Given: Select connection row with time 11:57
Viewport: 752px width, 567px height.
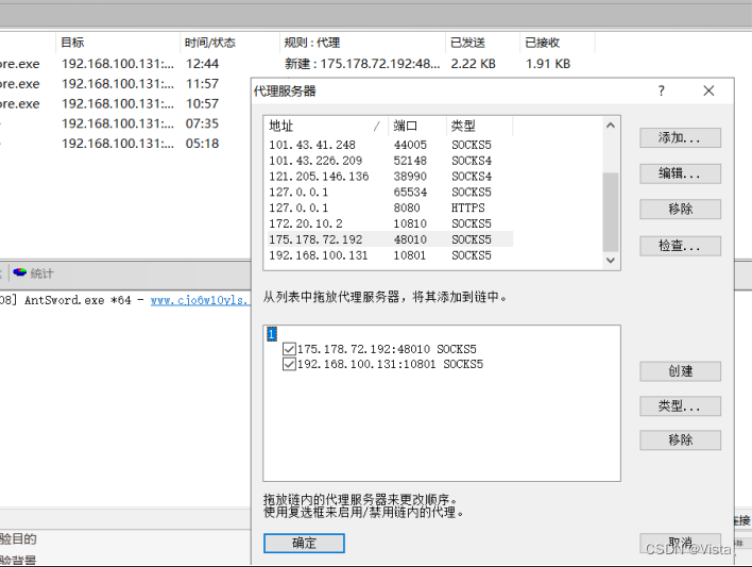Looking at the screenshot, I should (x=125, y=84).
